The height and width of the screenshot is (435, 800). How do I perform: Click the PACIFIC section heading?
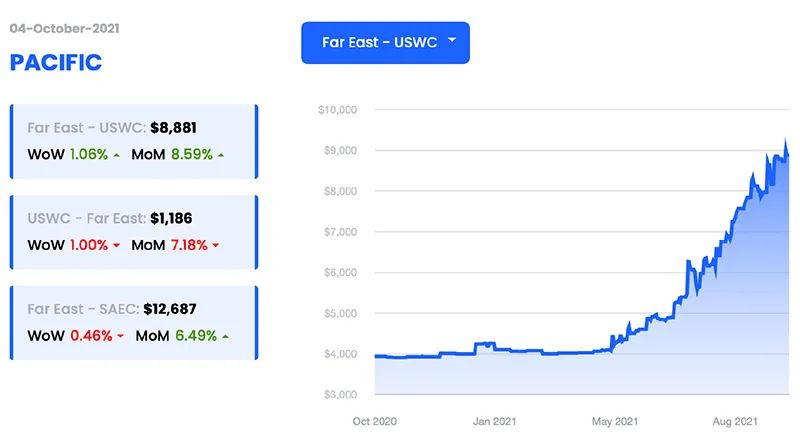(56, 62)
